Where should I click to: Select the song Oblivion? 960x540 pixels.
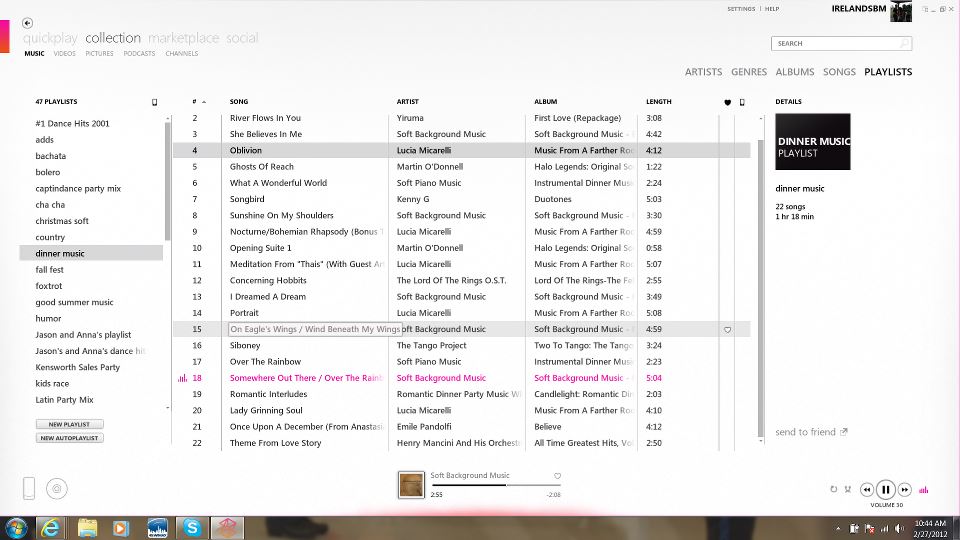coord(246,150)
